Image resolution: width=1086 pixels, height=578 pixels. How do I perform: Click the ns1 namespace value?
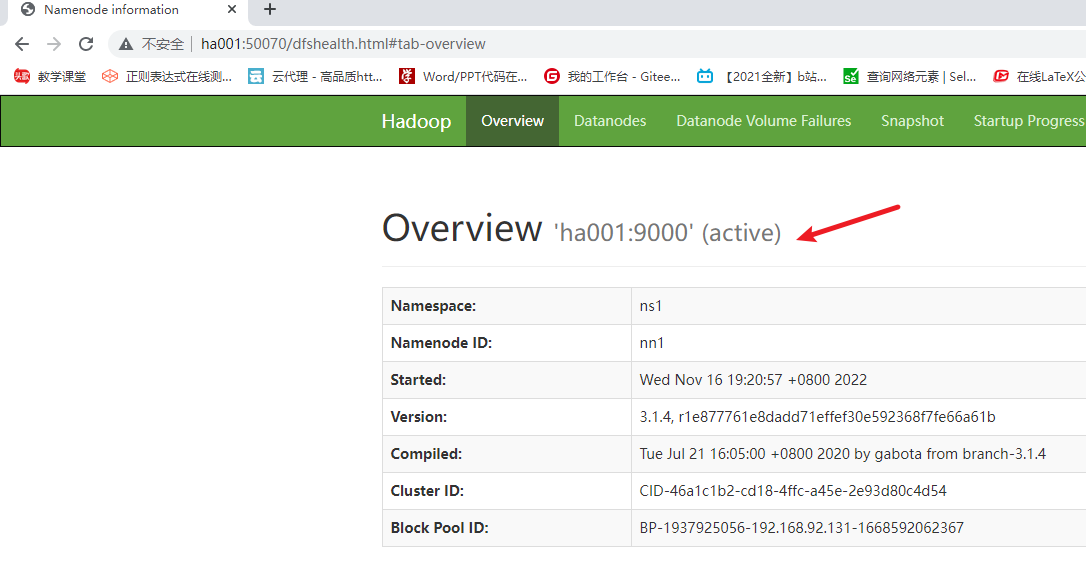pyautogui.click(x=650, y=306)
